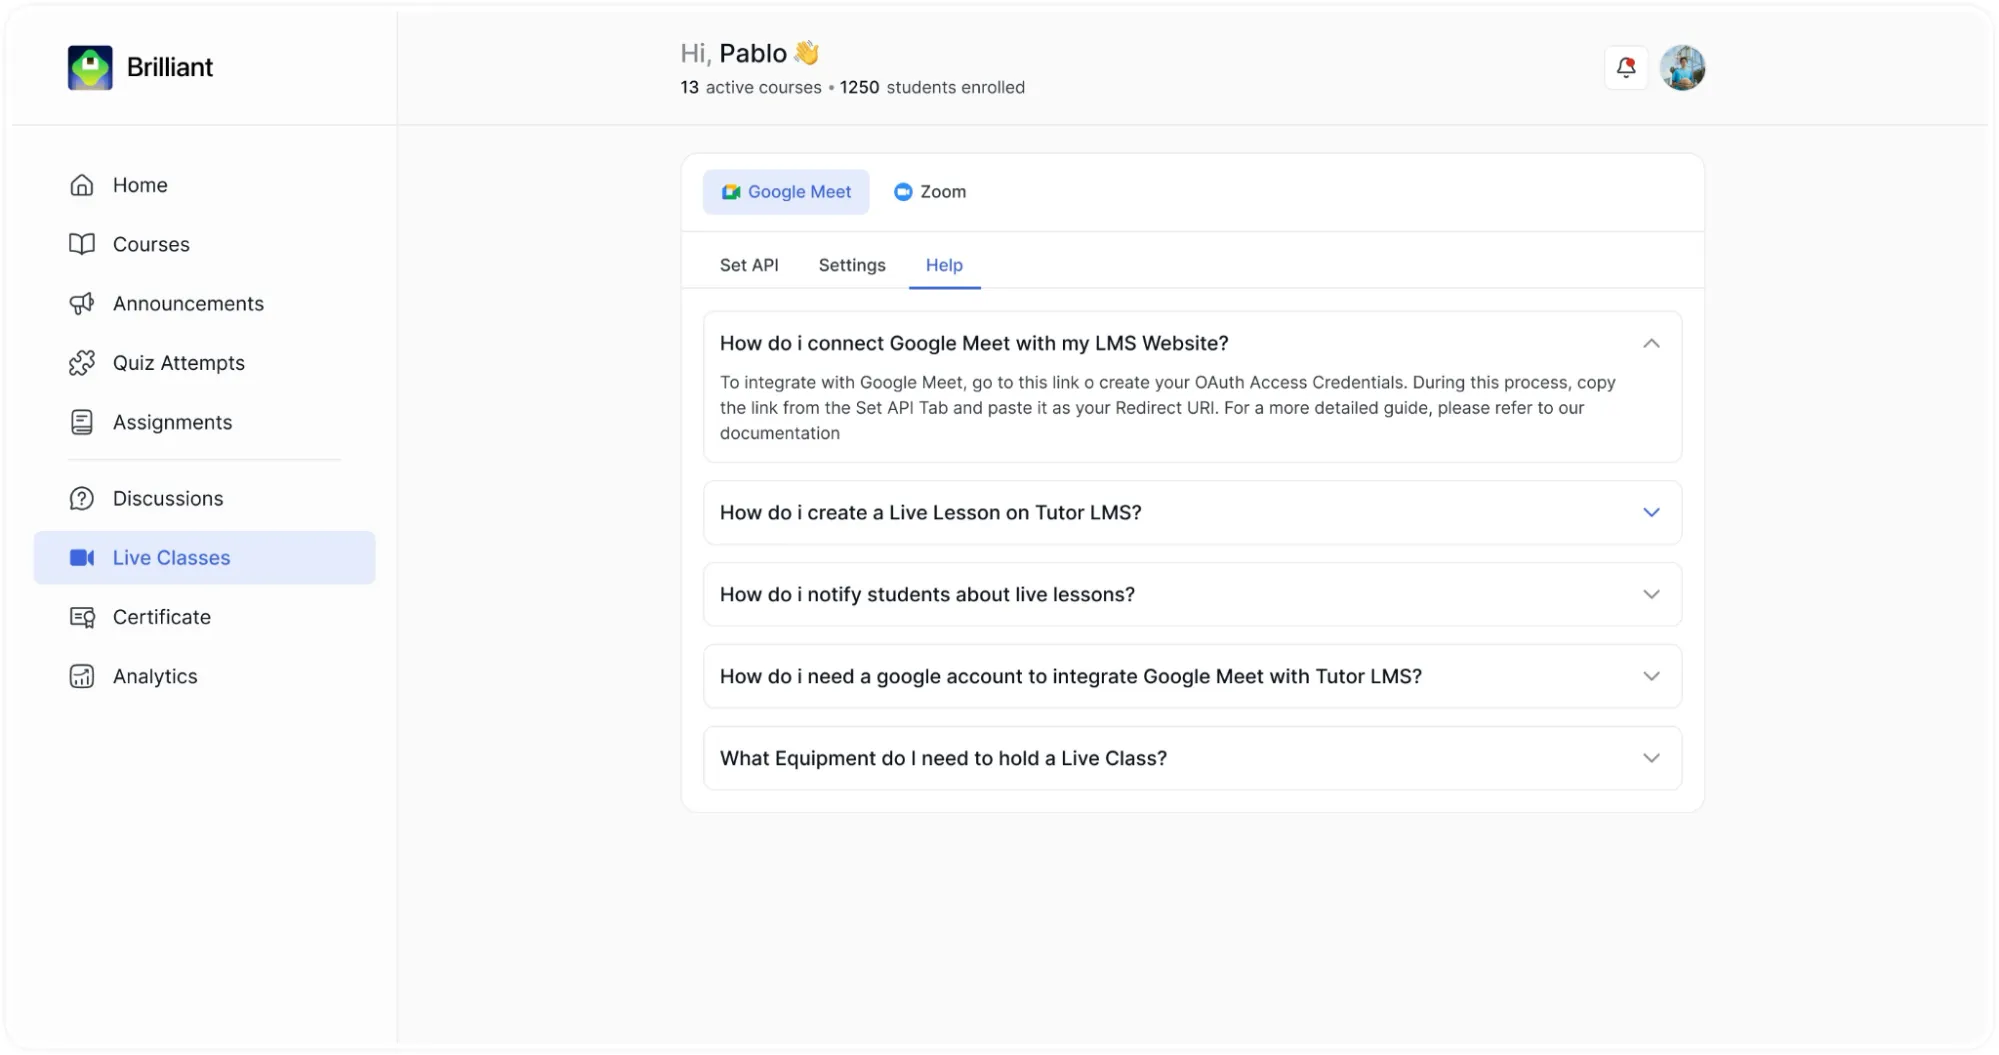Switch to the Settings tab
The image size is (1999, 1055).
pos(852,265)
